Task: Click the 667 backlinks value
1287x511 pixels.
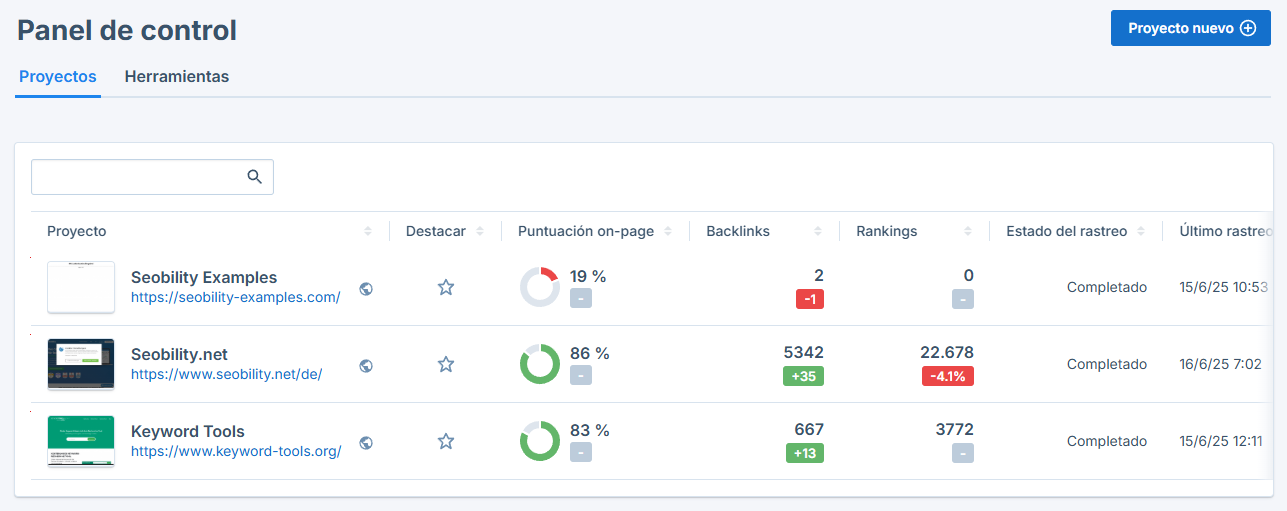Action: 809,429
